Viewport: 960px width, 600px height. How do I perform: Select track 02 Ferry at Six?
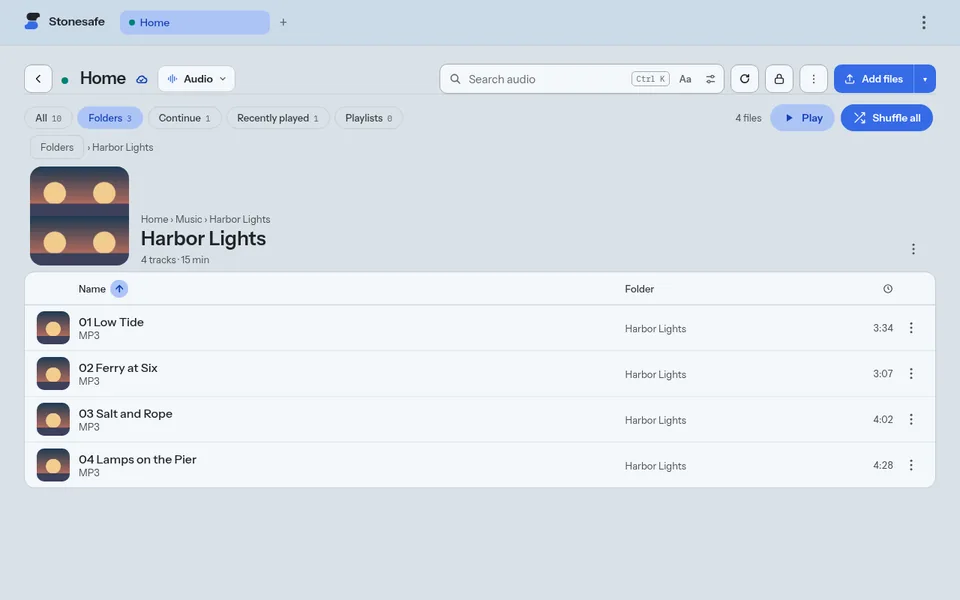click(x=480, y=374)
